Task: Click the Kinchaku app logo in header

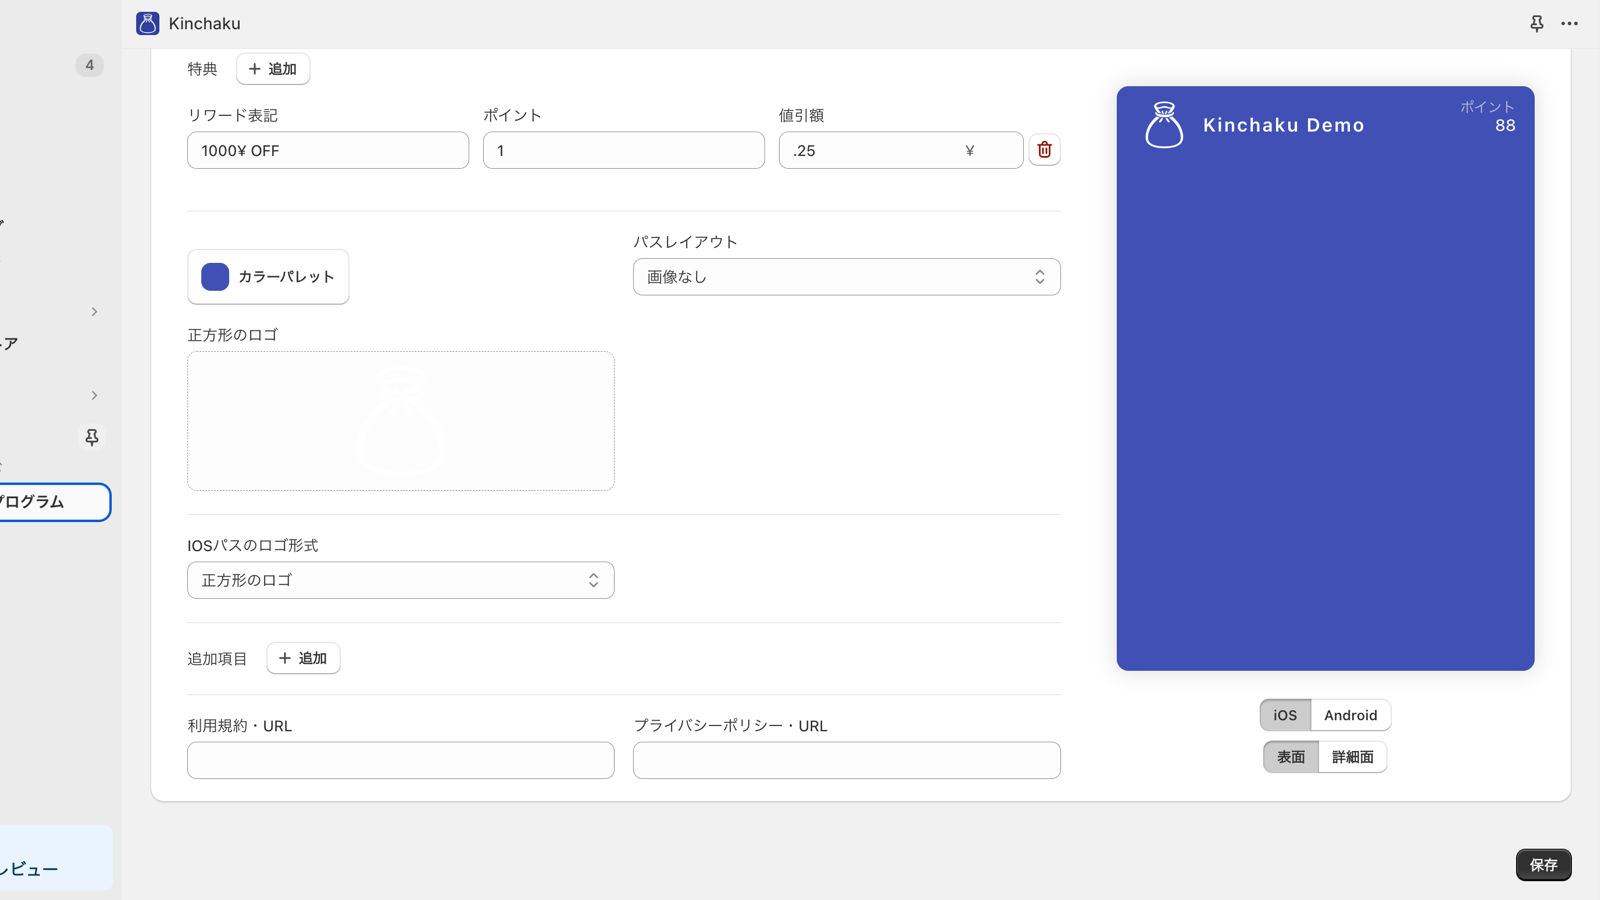Action: pyautogui.click(x=148, y=23)
